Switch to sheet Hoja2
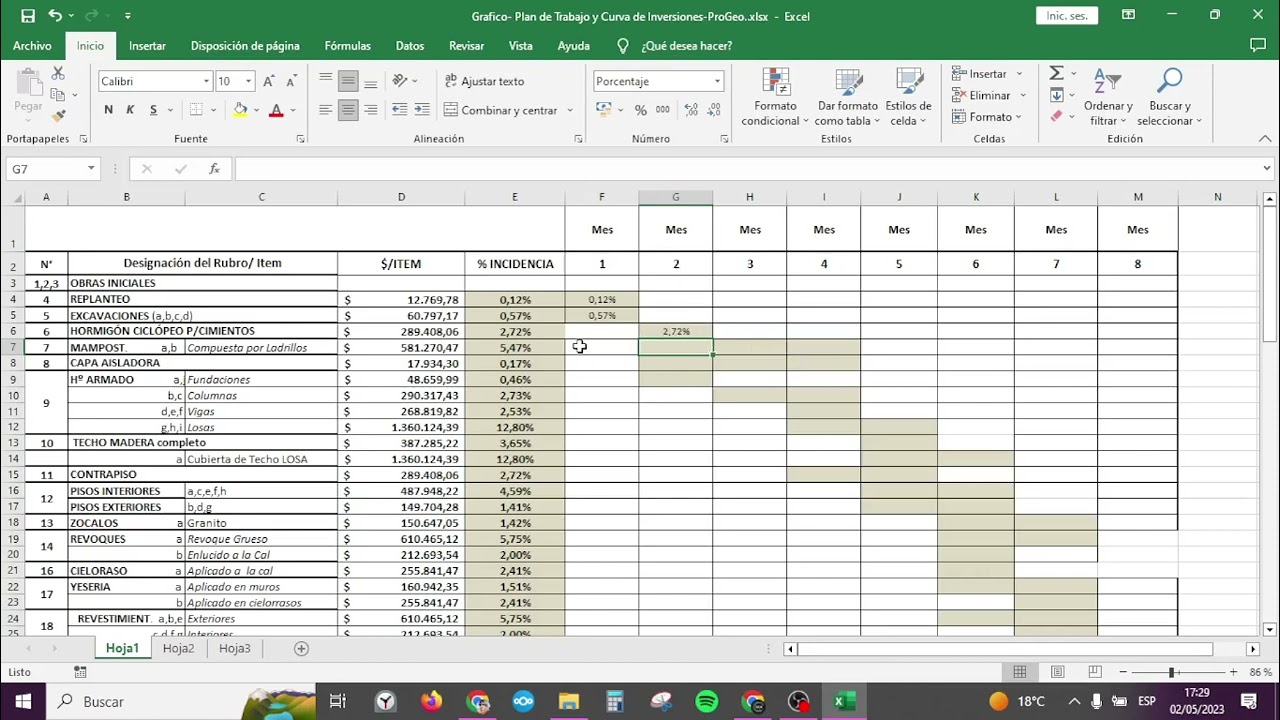 (179, 648)
